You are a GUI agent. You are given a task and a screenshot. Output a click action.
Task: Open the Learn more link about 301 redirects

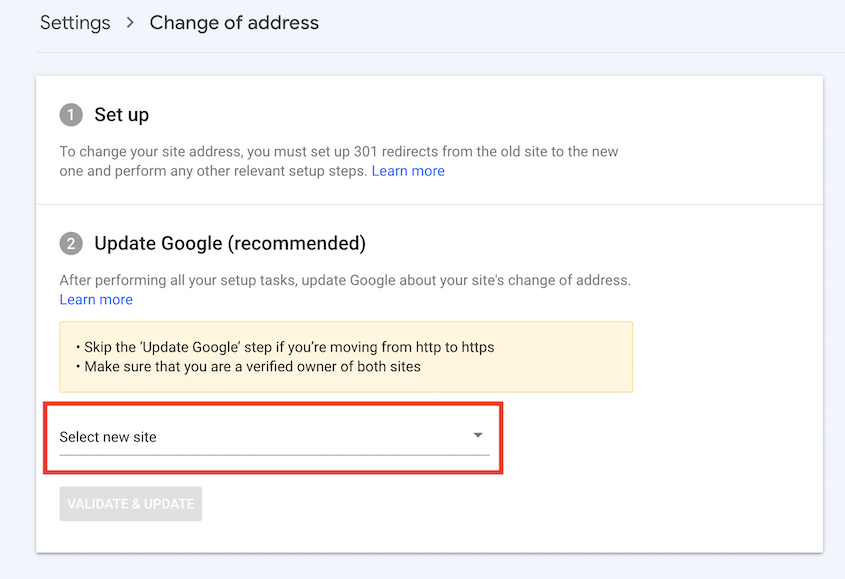pyautogui.click(x=408, y=170)
